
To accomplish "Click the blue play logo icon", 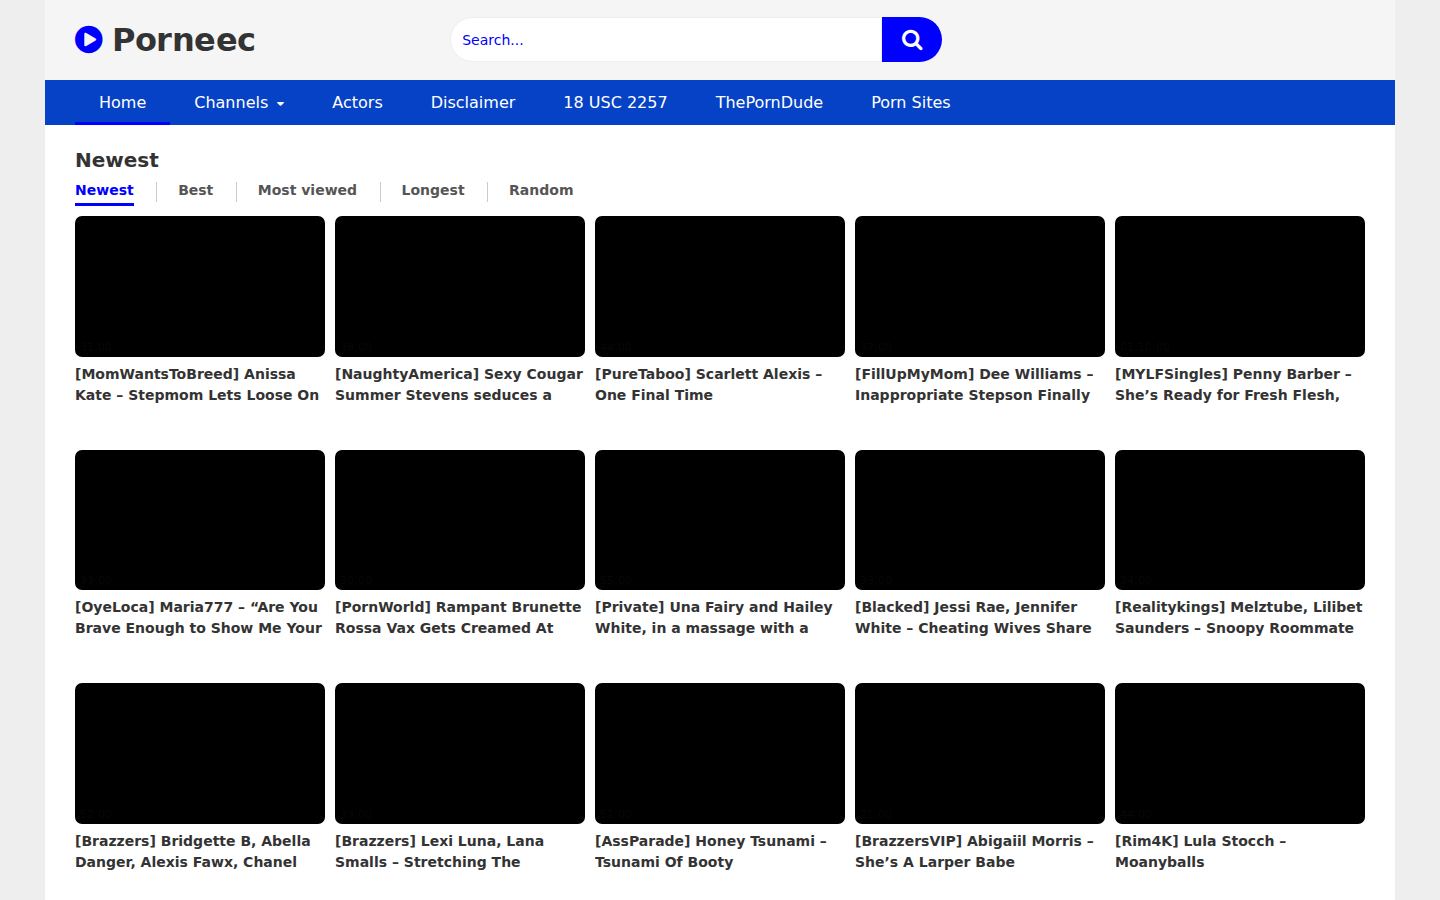I will [x=89, y=39].
